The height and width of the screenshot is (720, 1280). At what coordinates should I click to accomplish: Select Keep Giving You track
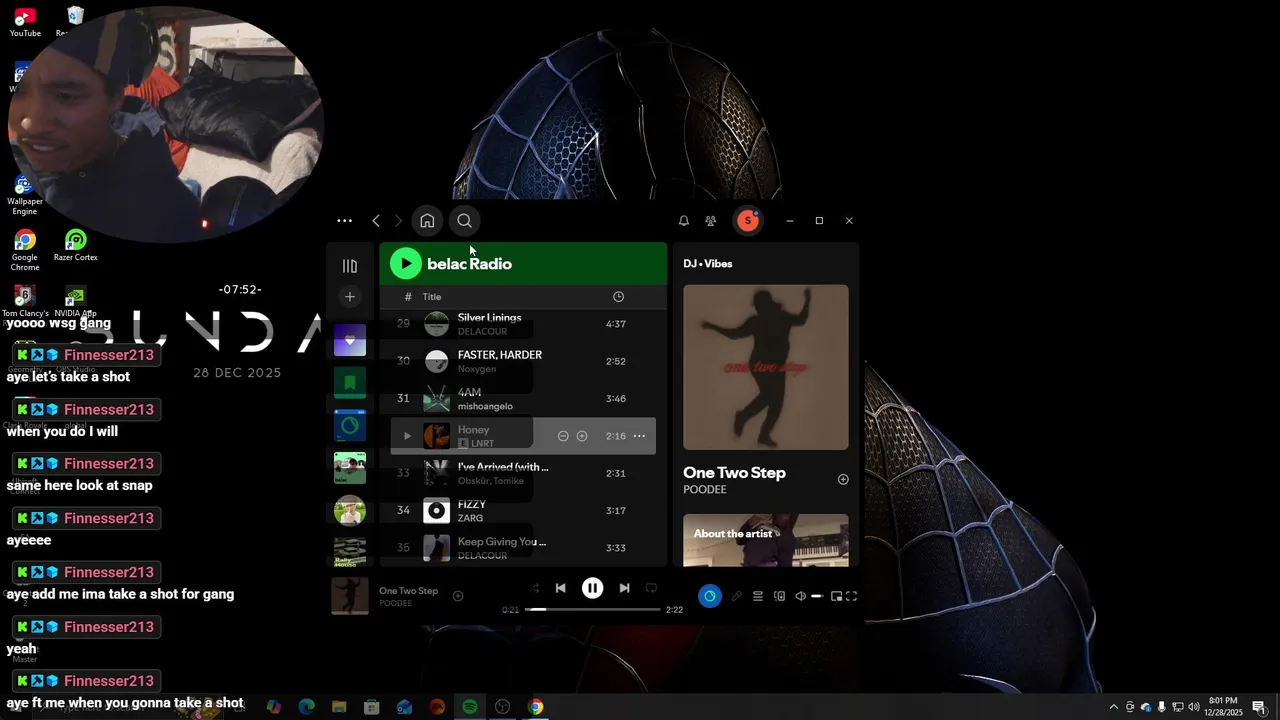tap(523, 548)
